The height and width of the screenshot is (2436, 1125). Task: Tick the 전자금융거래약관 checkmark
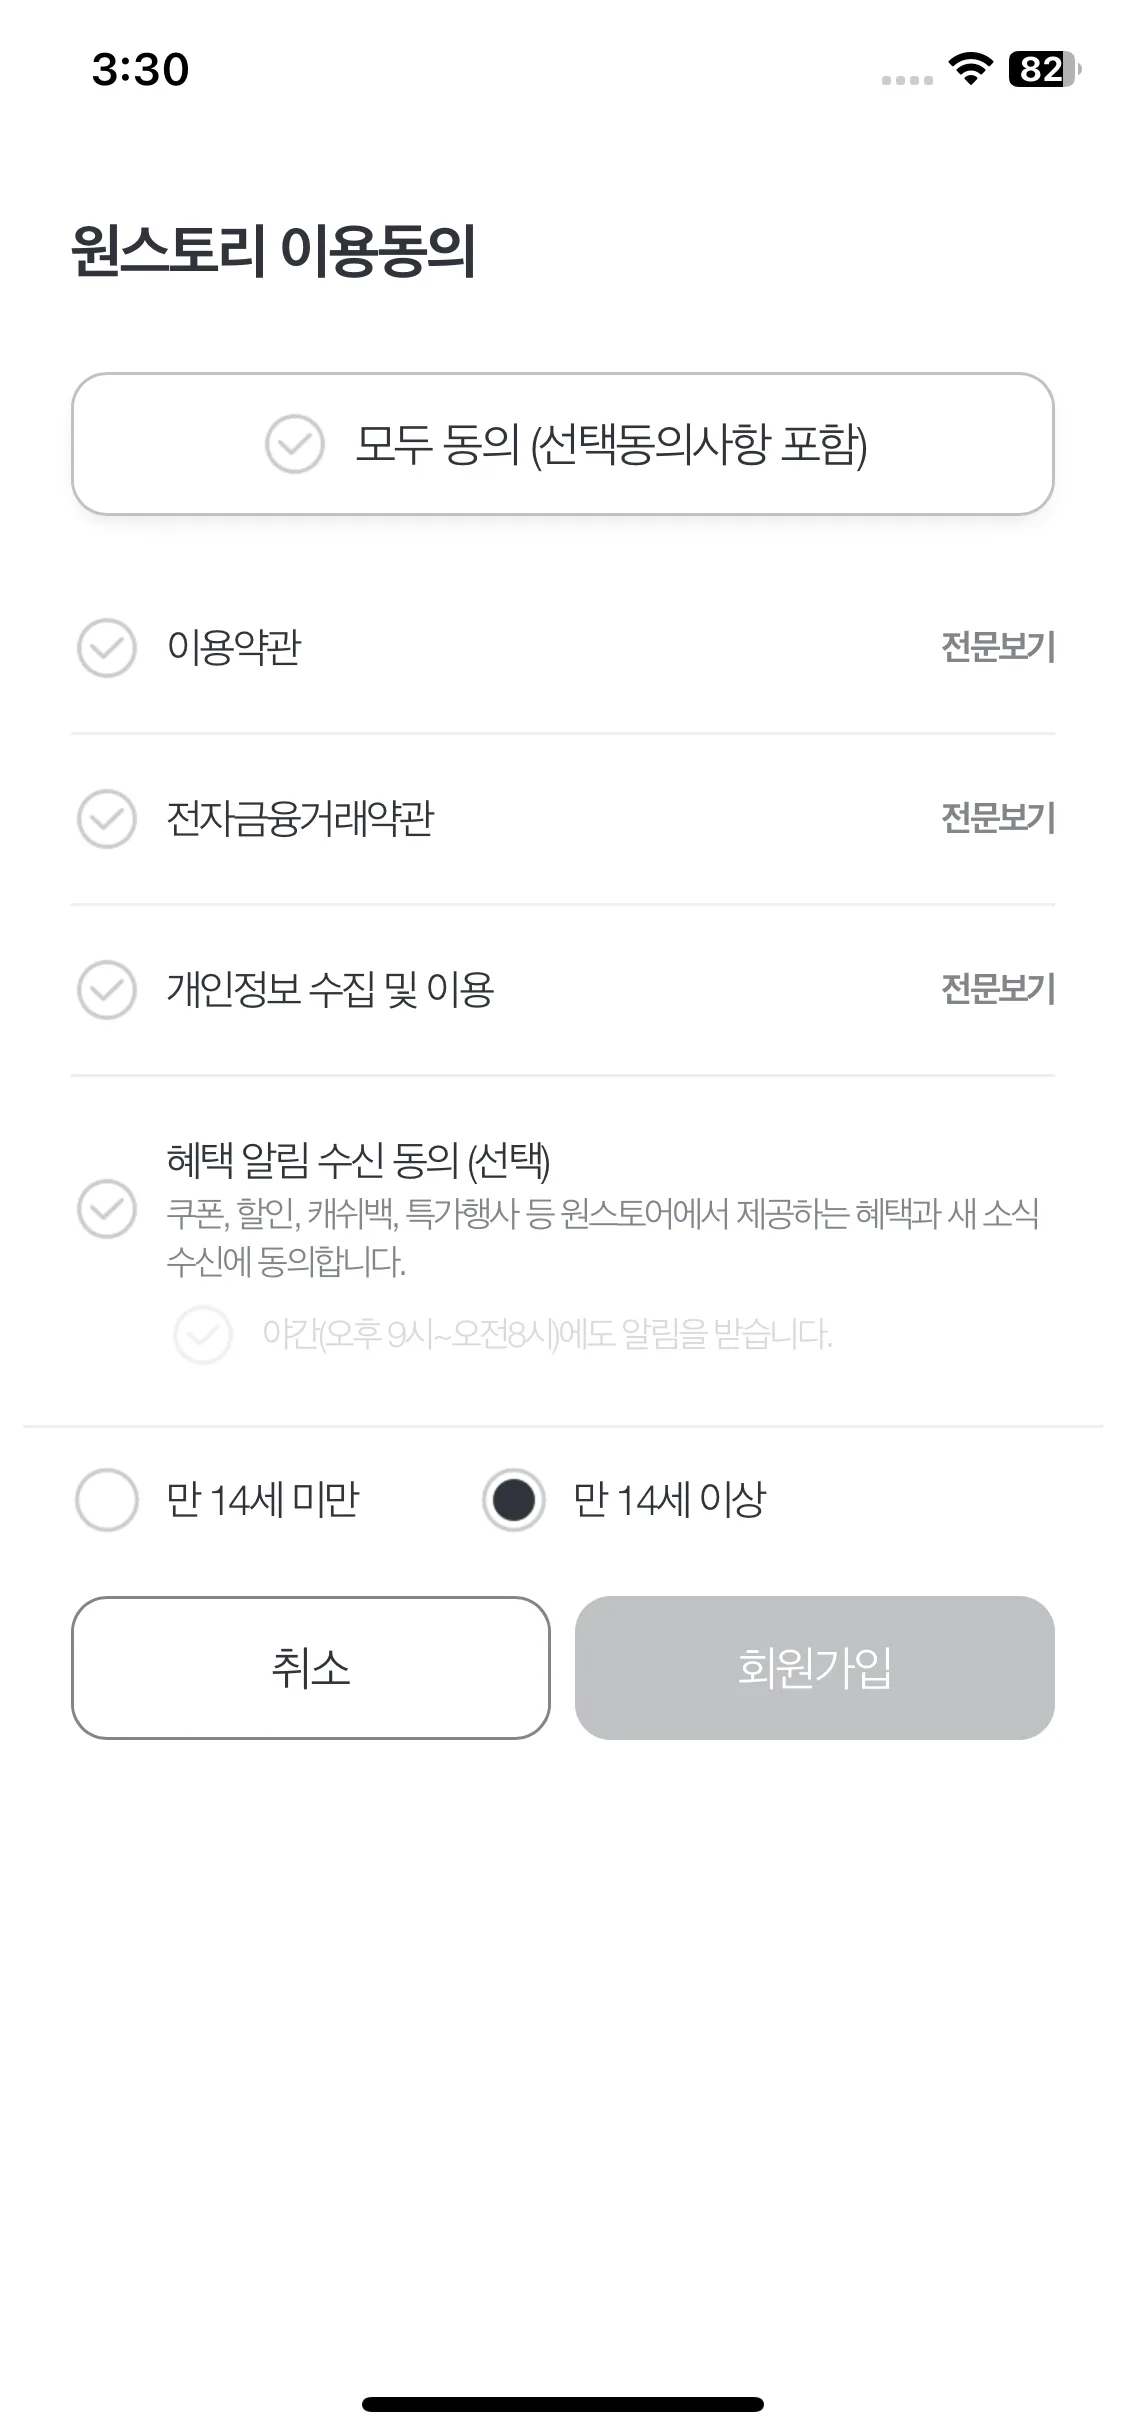click(x=107, y=819)
